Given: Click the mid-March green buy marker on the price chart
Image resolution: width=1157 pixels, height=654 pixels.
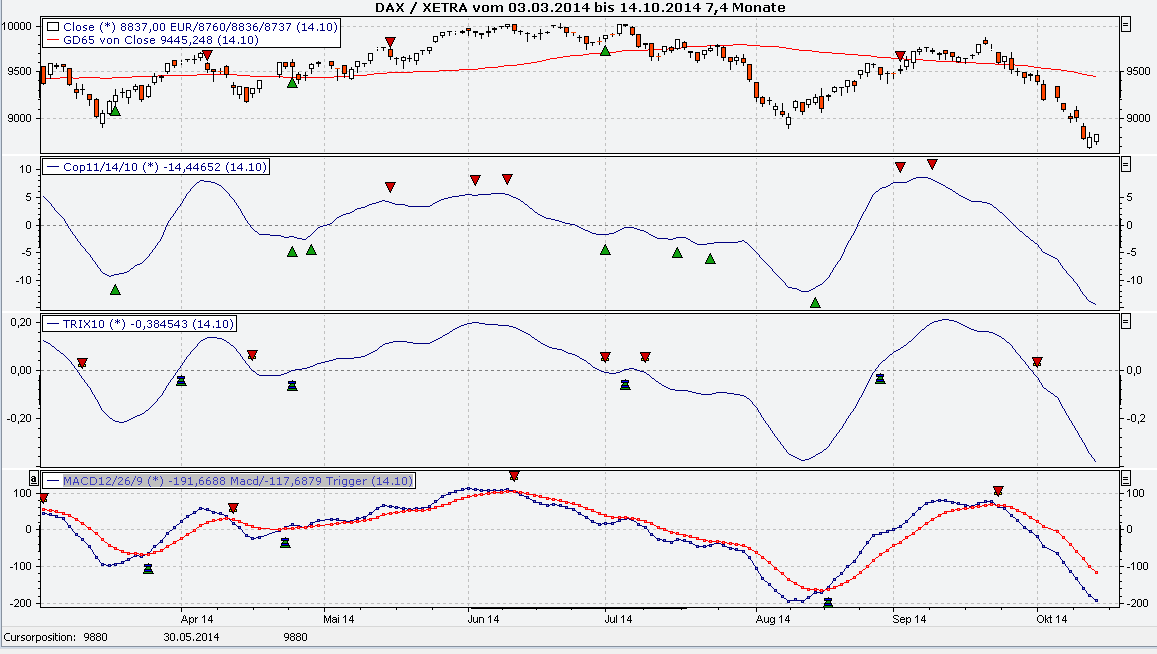Looking at the screenshot, I should (115, 111).
